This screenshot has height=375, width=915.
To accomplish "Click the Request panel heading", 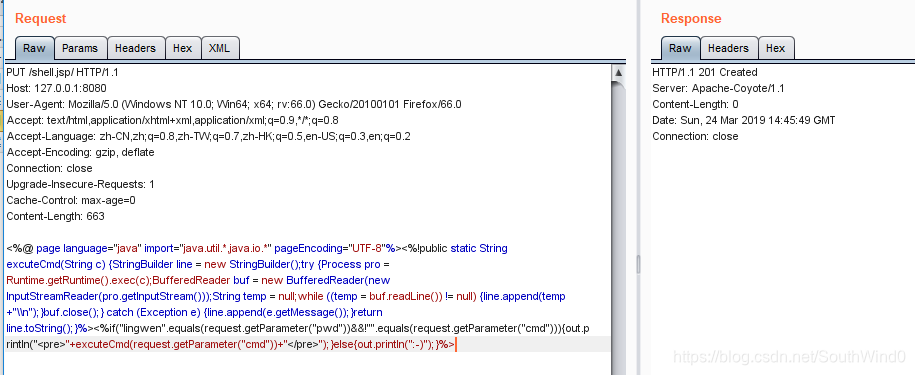I will (x=40, y=19).
